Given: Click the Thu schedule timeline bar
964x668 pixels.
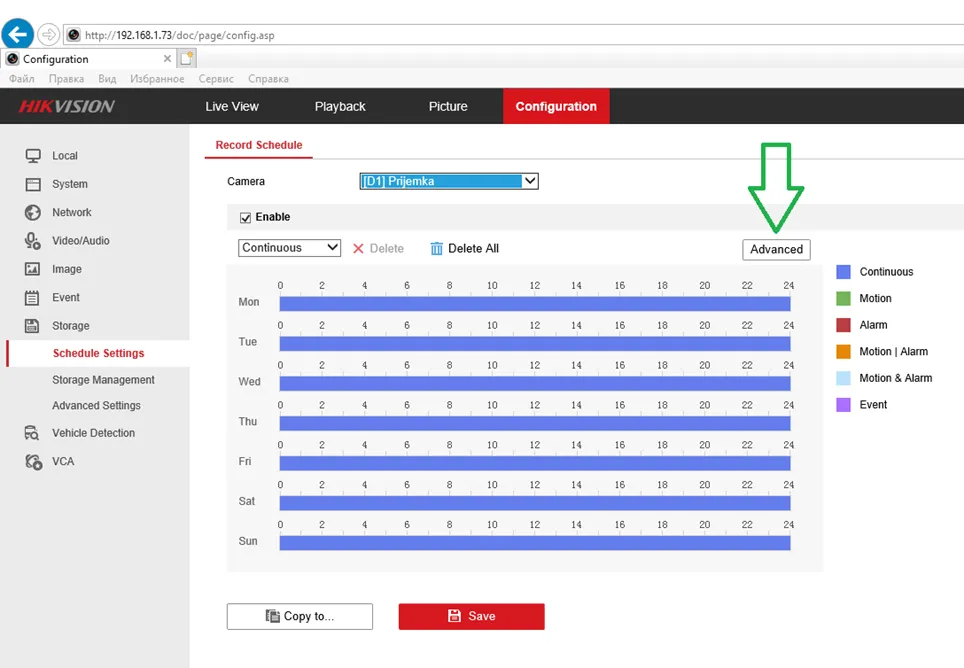Looking at the screenshot, I should click(x=535, y=423).
